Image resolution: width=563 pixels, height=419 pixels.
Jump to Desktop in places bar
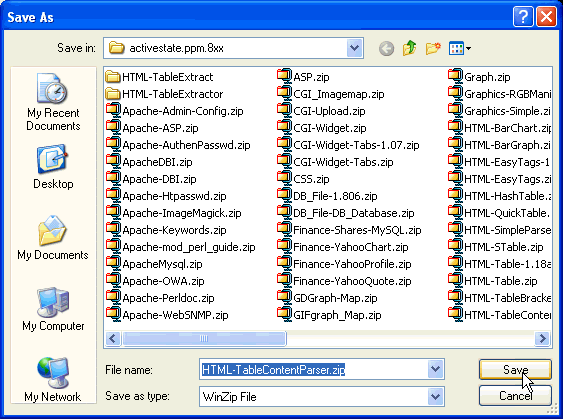coord(53,167)
